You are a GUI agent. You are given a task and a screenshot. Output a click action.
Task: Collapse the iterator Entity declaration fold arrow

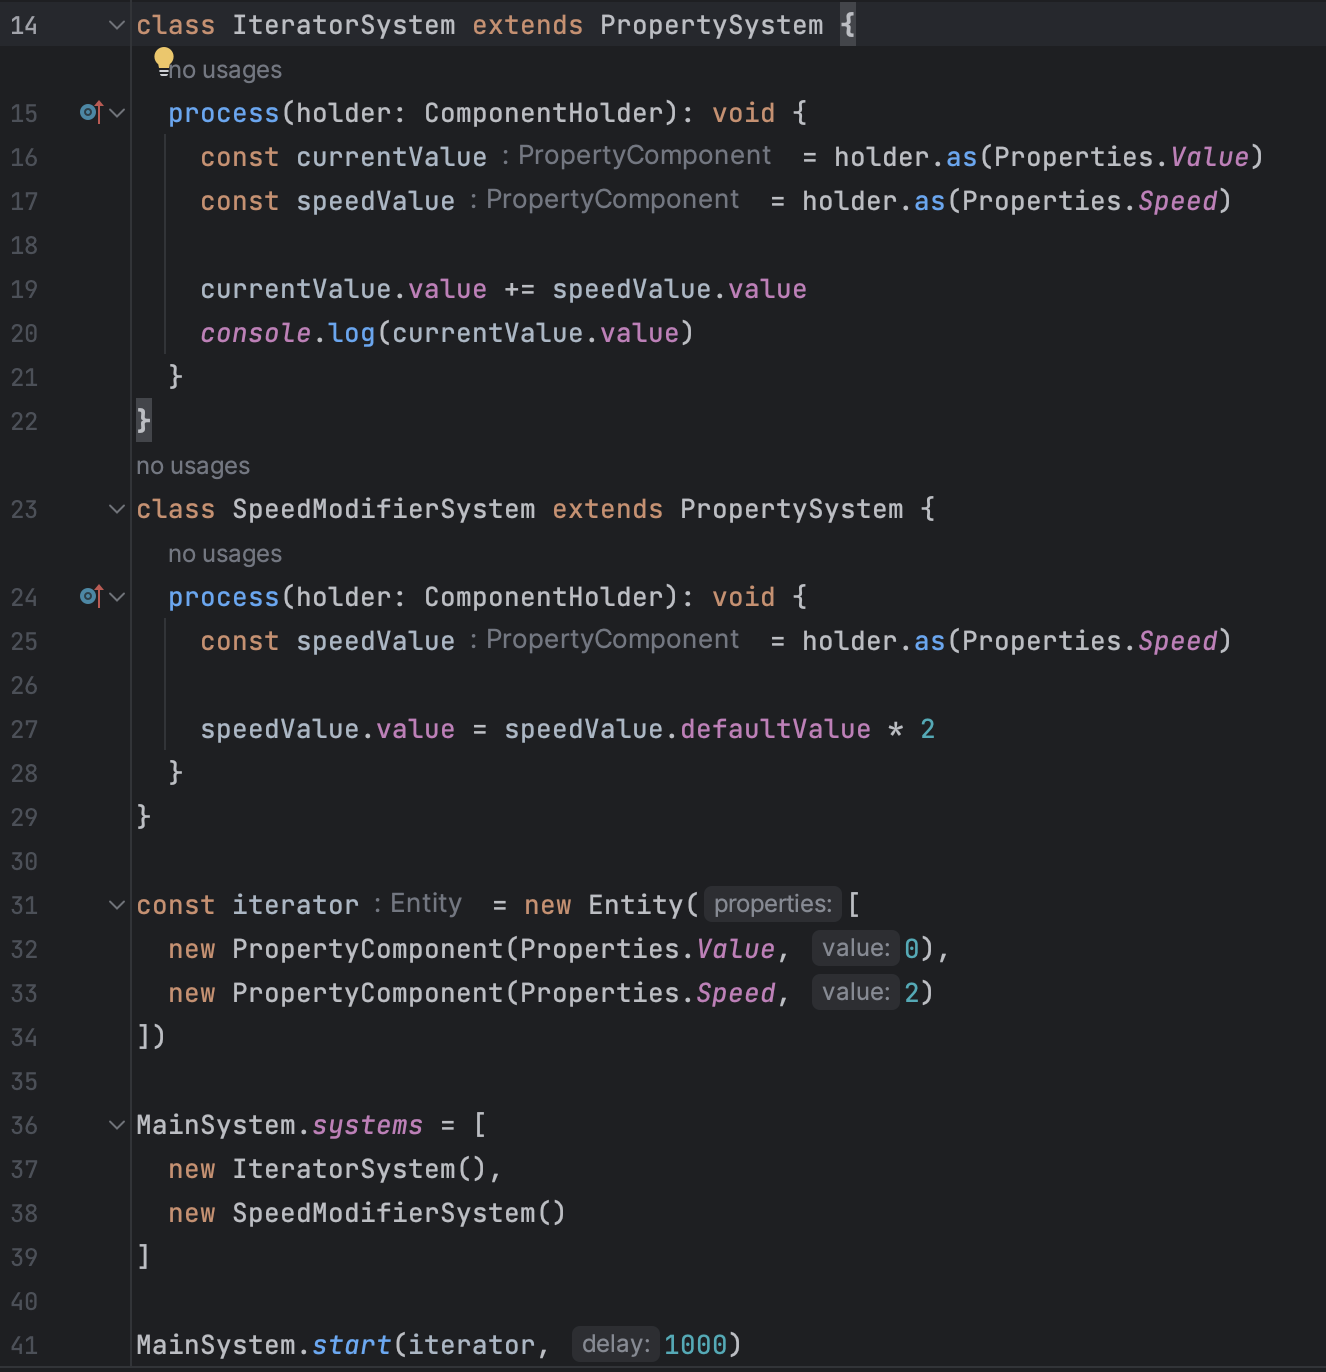[117, 905]
